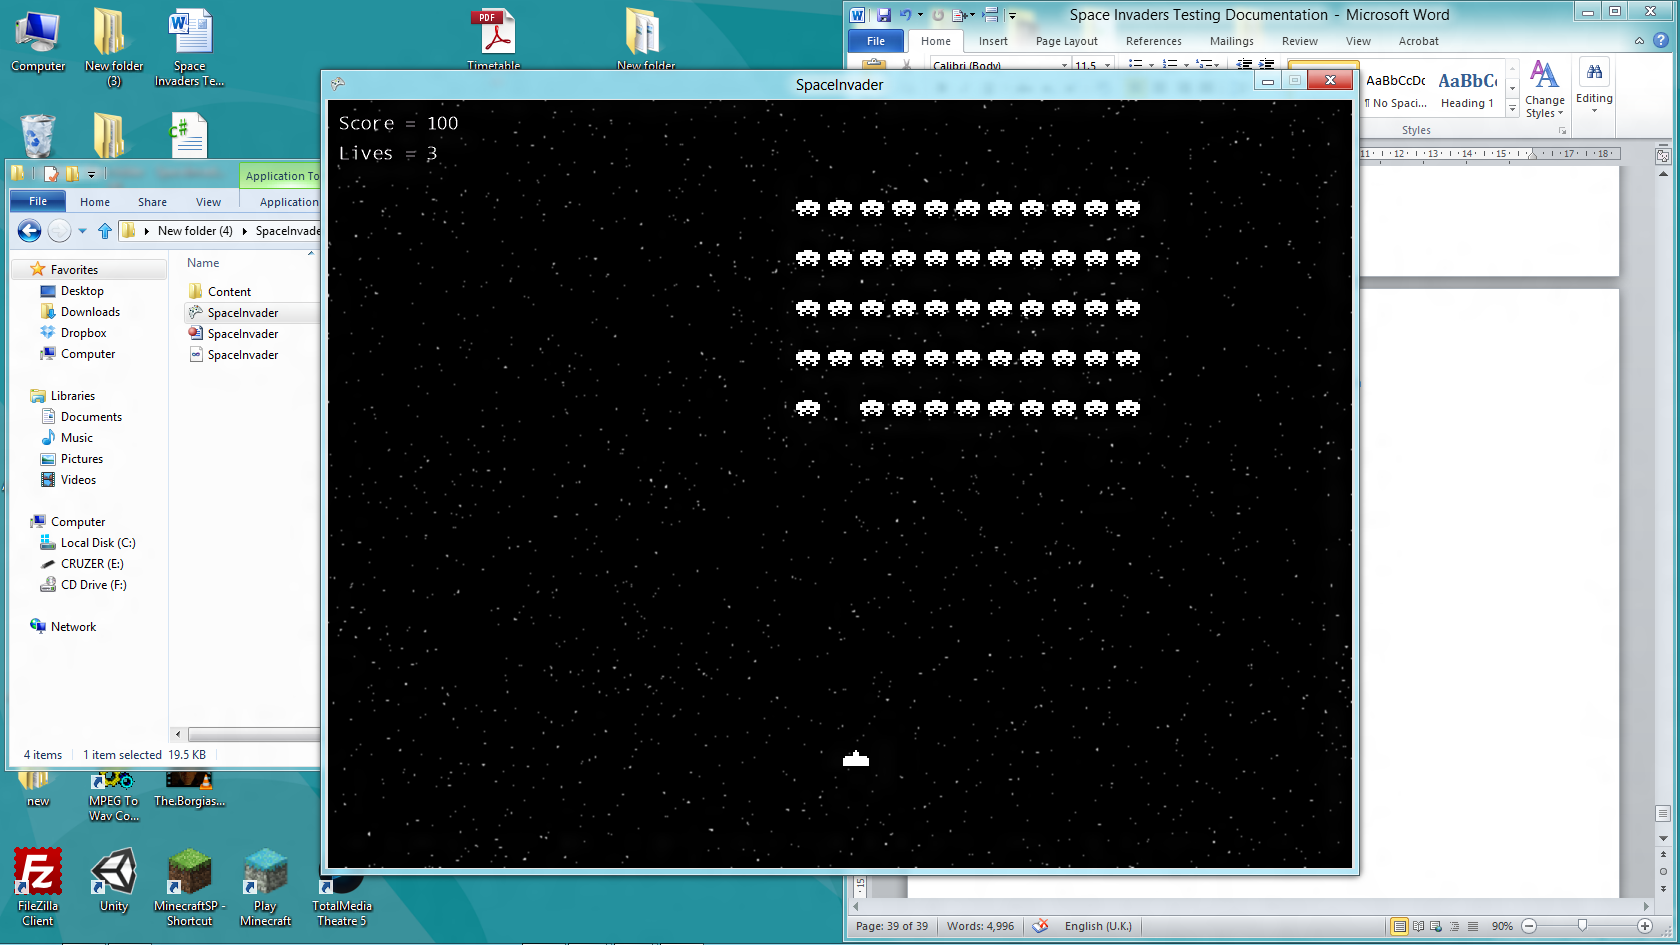Viewport: 1680px width, 945px height.
Task: Click Save icon in Word quick access toolbar
Action: (x=884, y=15)
